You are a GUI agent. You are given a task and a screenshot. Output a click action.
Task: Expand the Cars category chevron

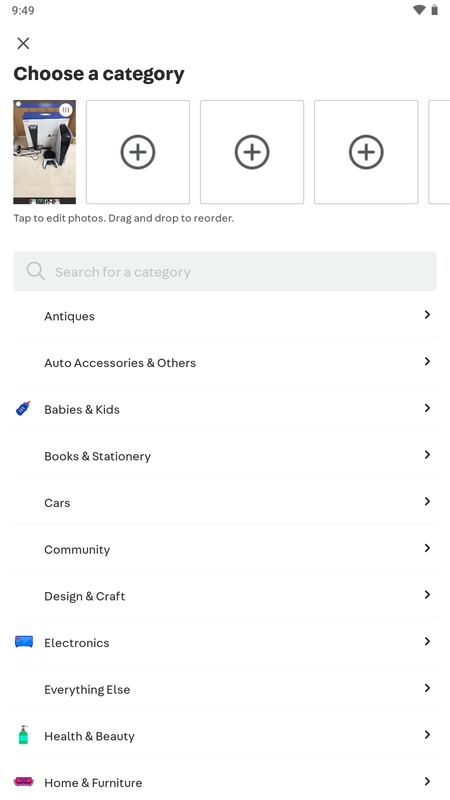(427, 502)
